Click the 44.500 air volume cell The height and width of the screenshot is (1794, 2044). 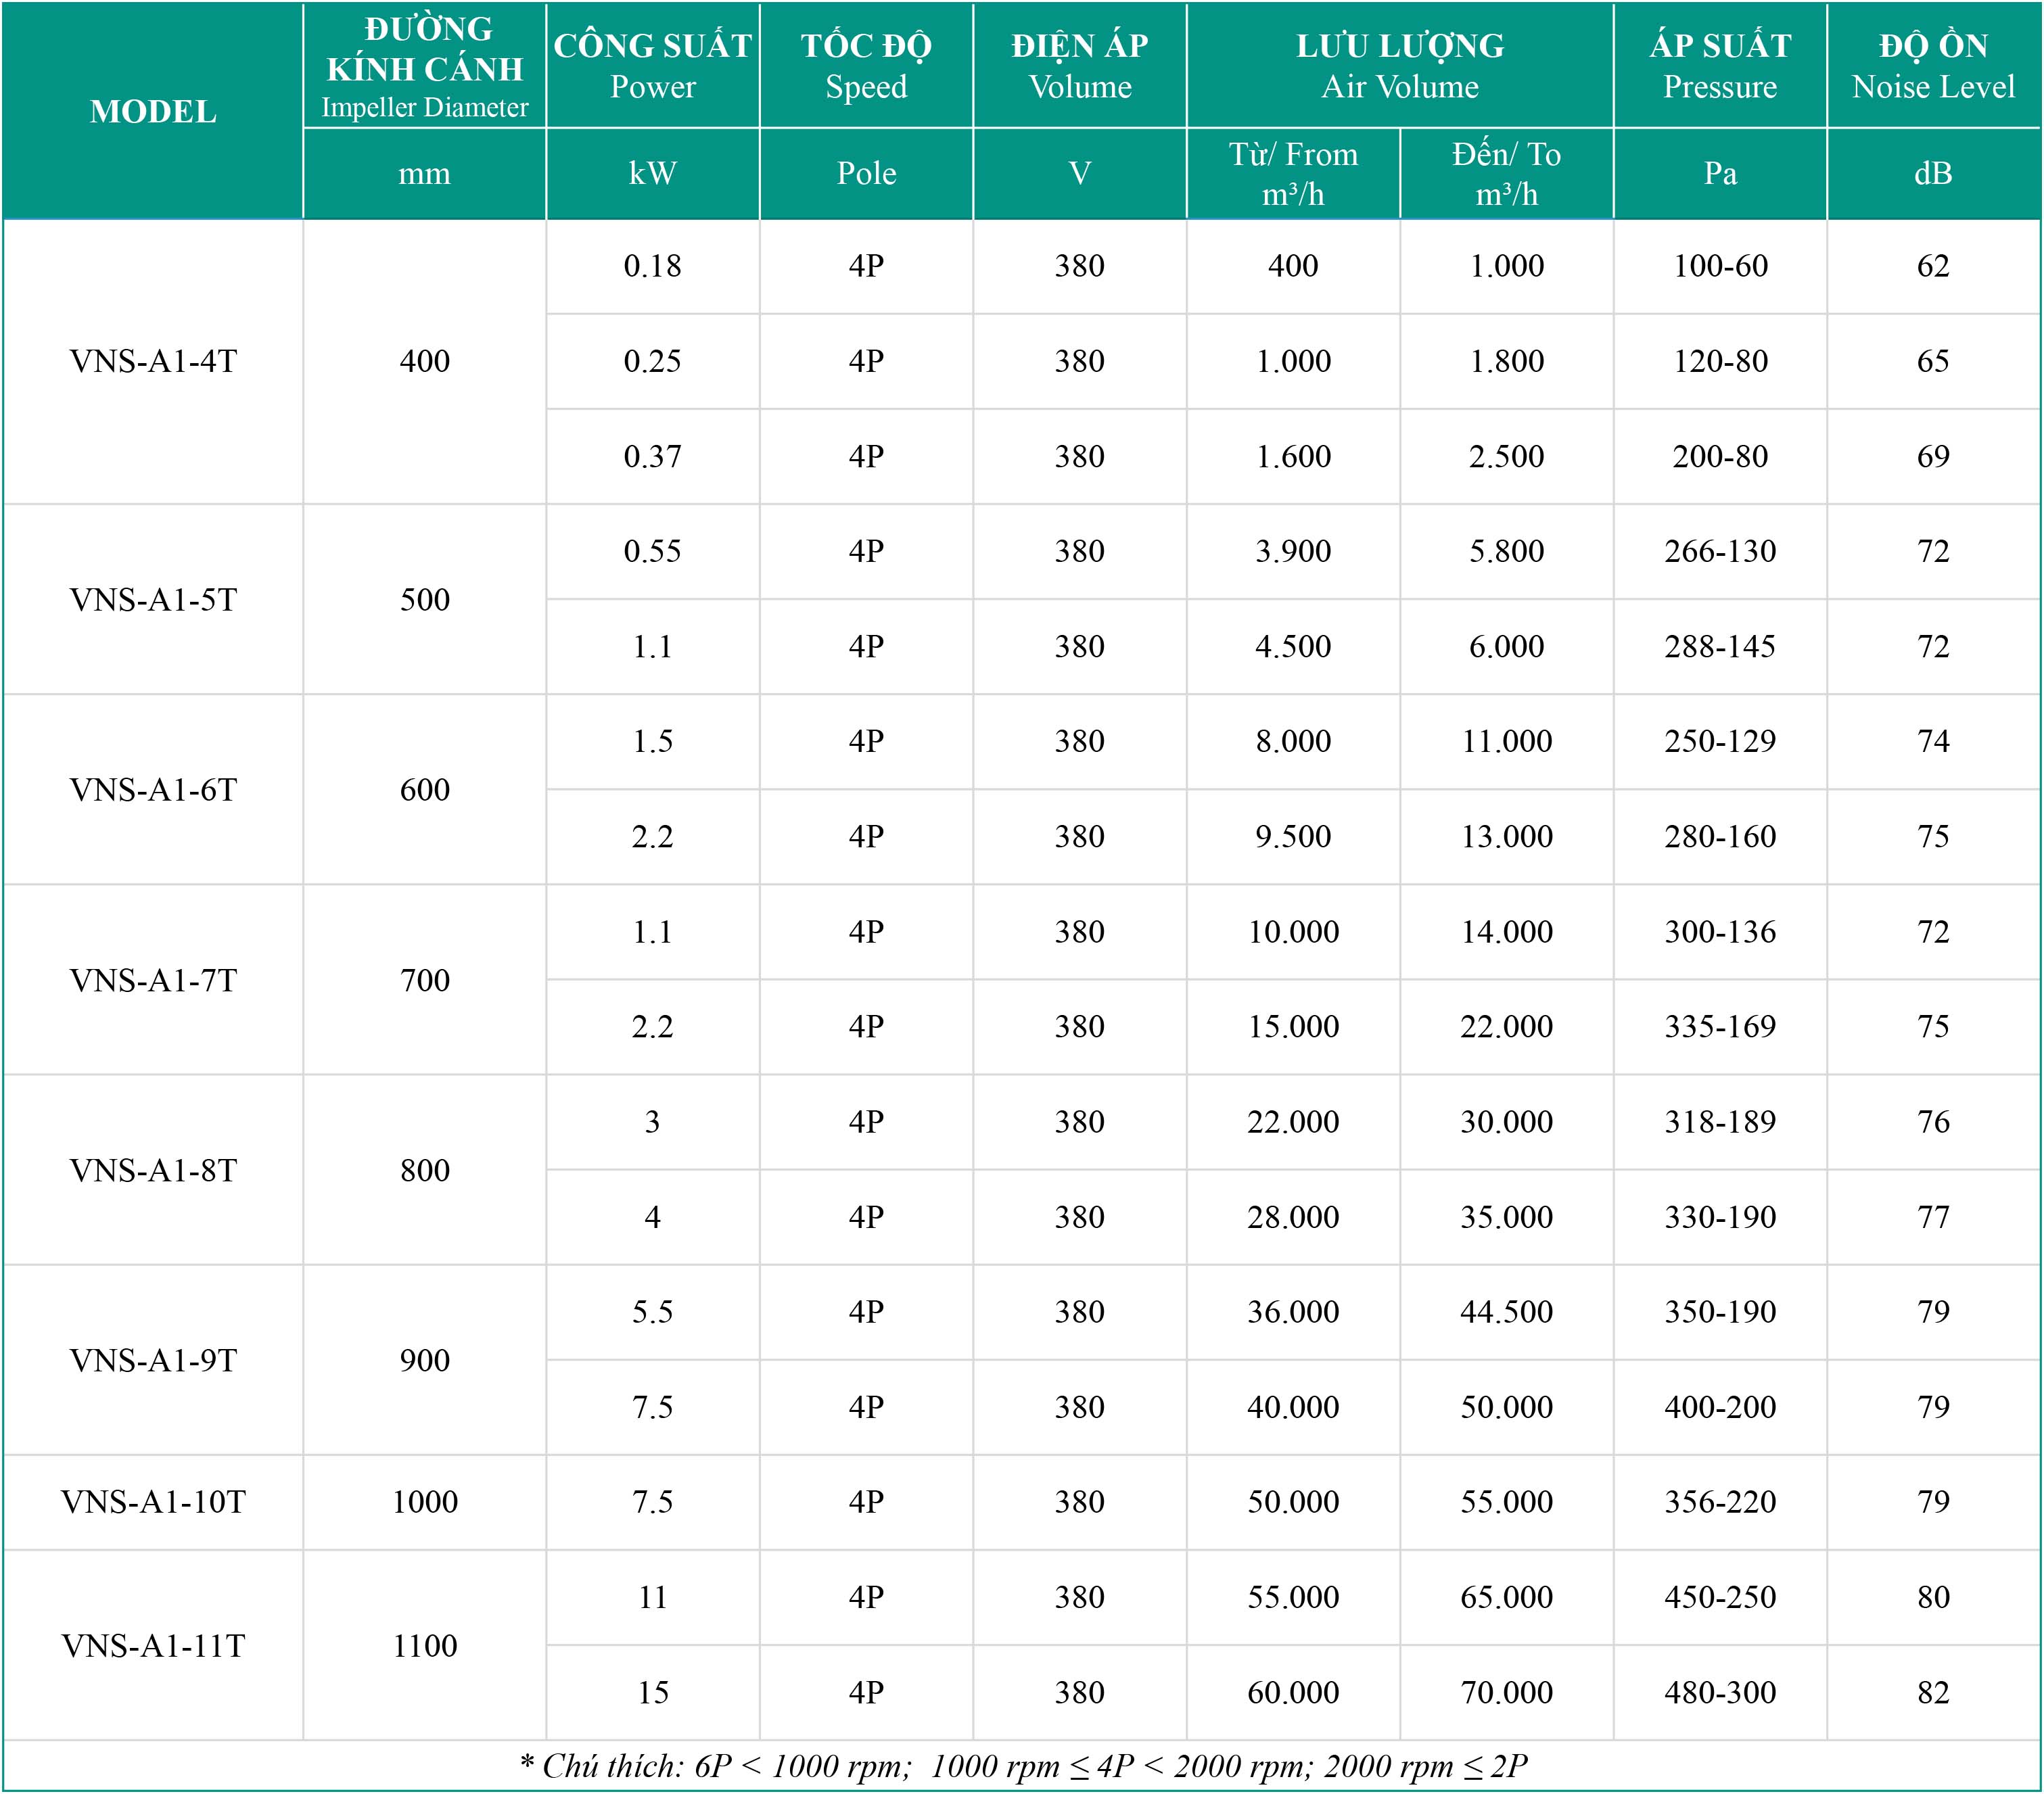(x=1506, y=1311)
